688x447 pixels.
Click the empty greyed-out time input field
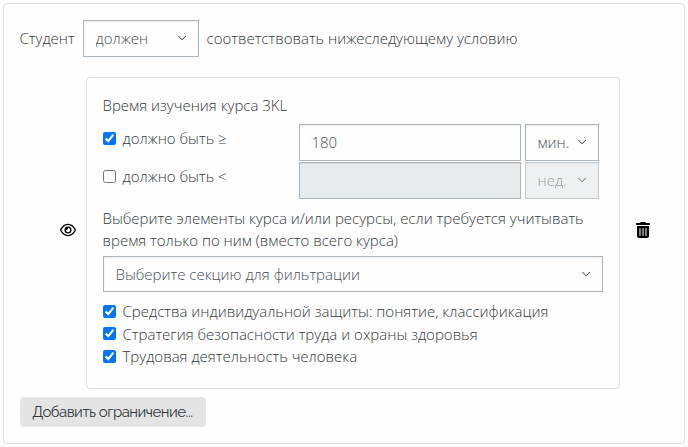409,181
